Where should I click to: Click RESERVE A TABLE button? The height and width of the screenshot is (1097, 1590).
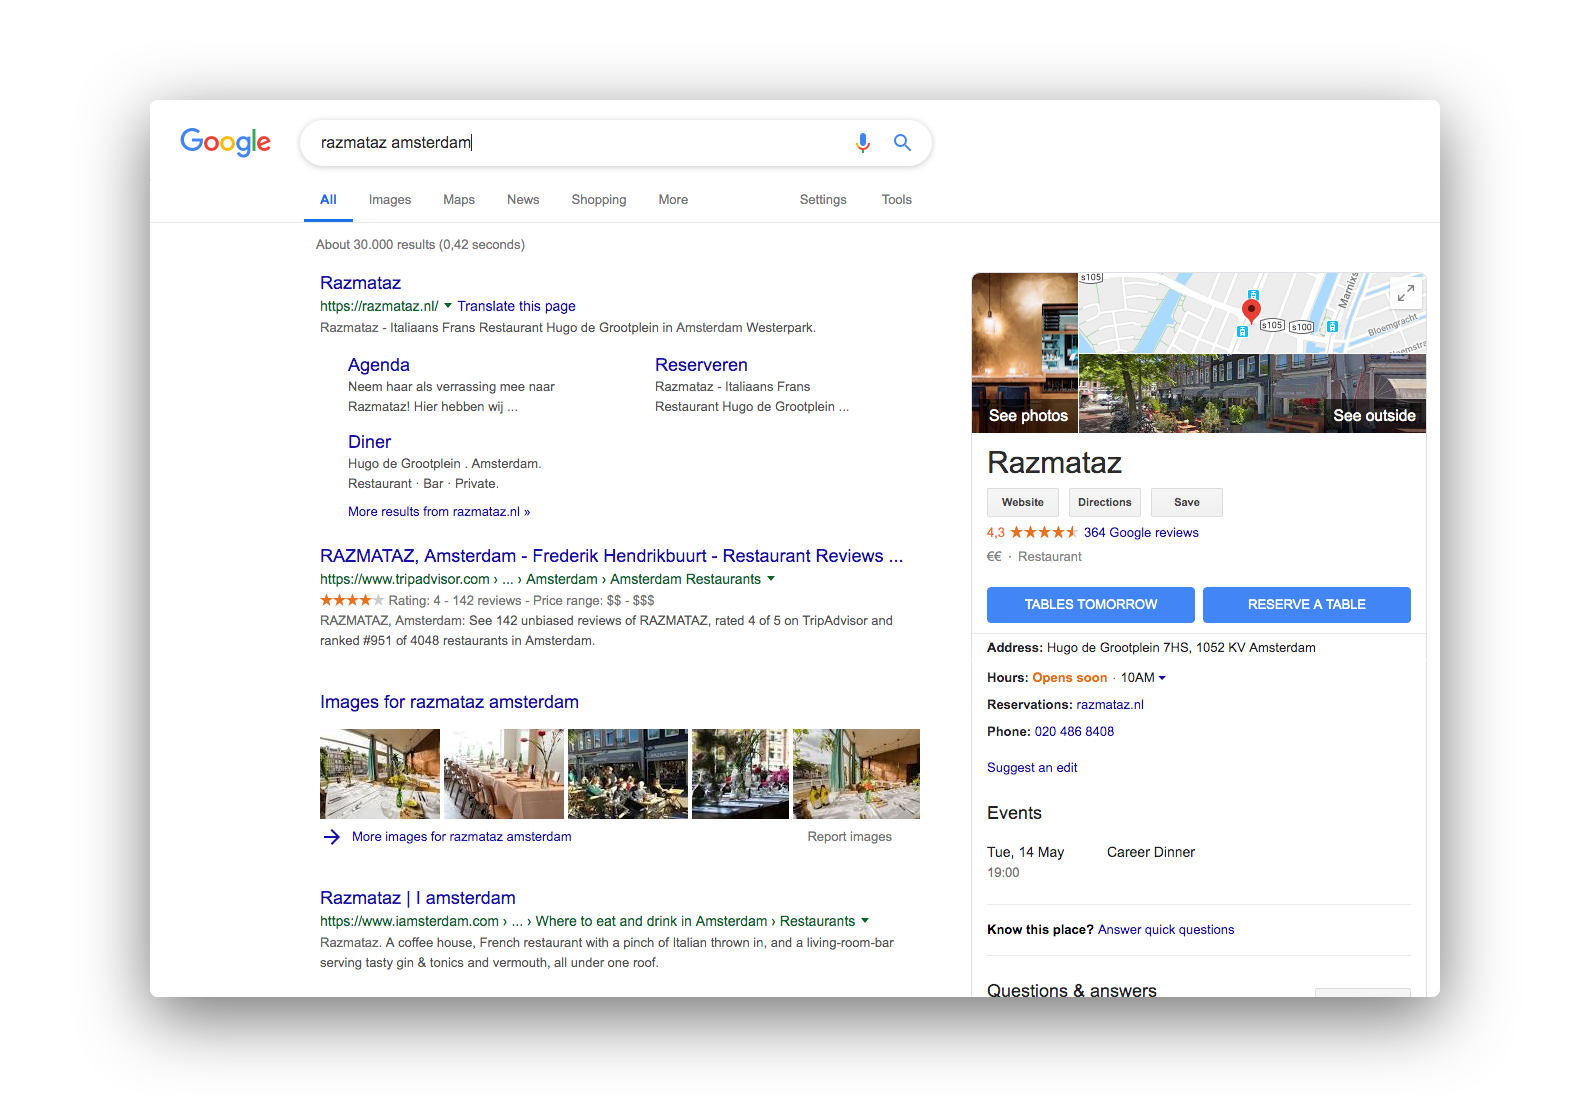click(1307, 605)
